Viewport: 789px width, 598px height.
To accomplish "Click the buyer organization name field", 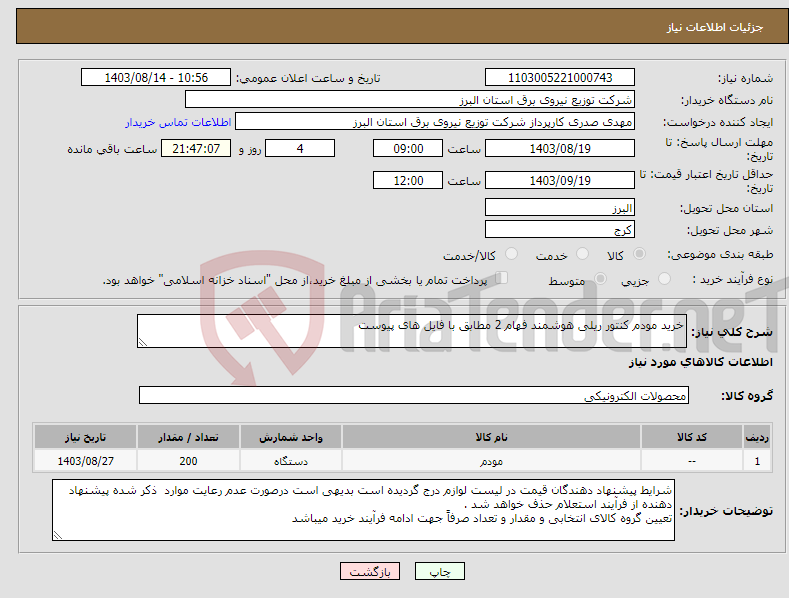I will (410, 100).
